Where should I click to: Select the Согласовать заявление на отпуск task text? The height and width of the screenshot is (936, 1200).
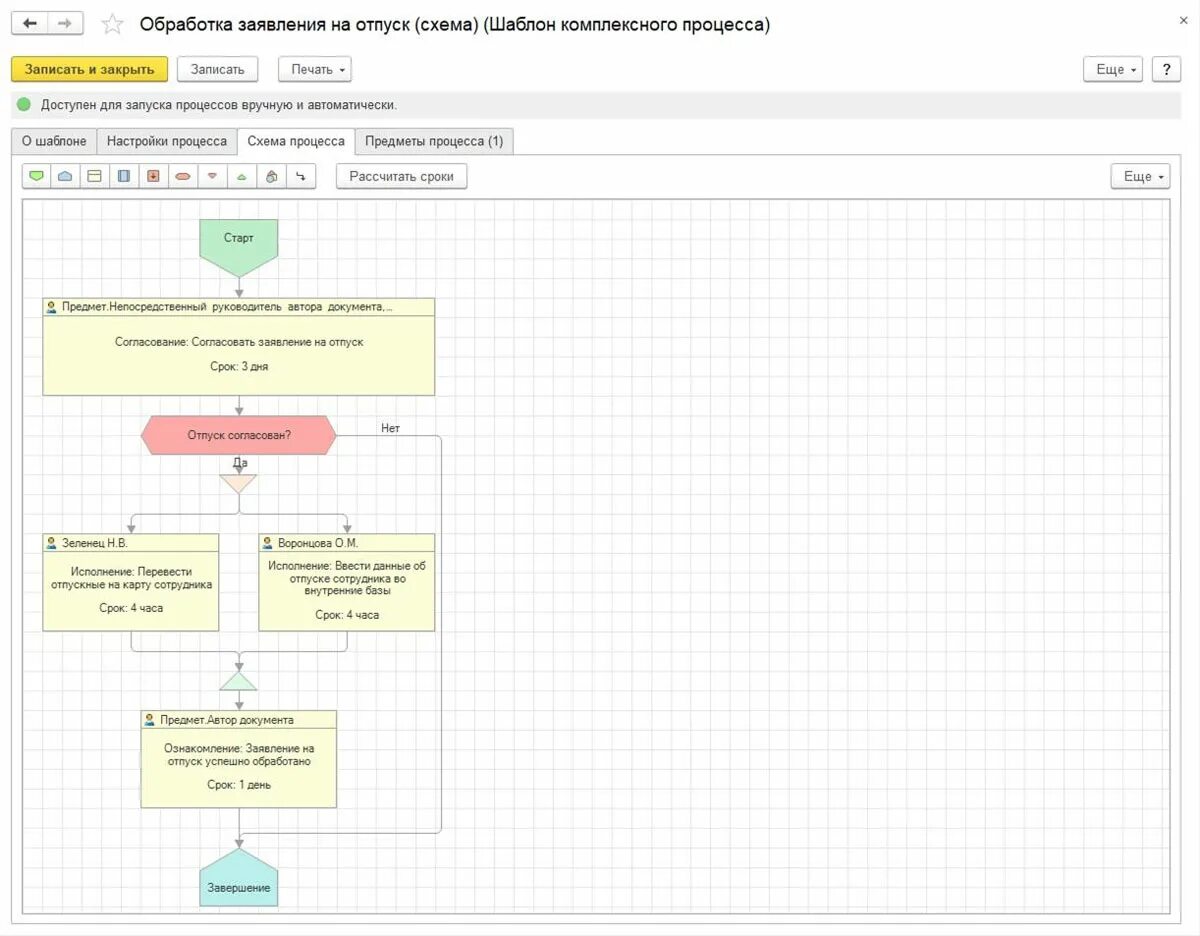(239, 342)
